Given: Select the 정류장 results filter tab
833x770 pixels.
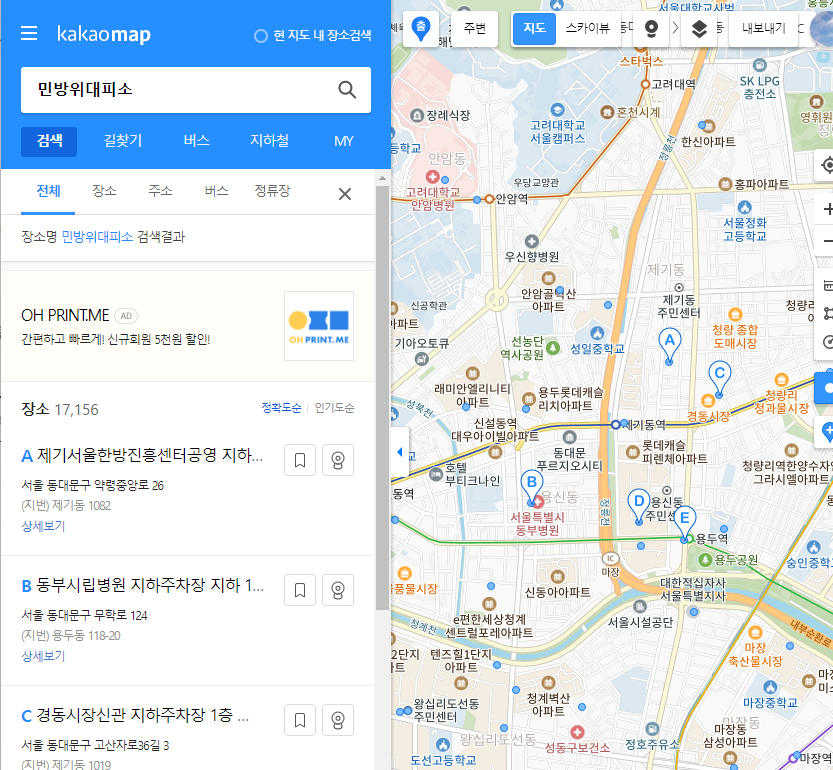Looking at the screenshot, I should pos(273,191).
